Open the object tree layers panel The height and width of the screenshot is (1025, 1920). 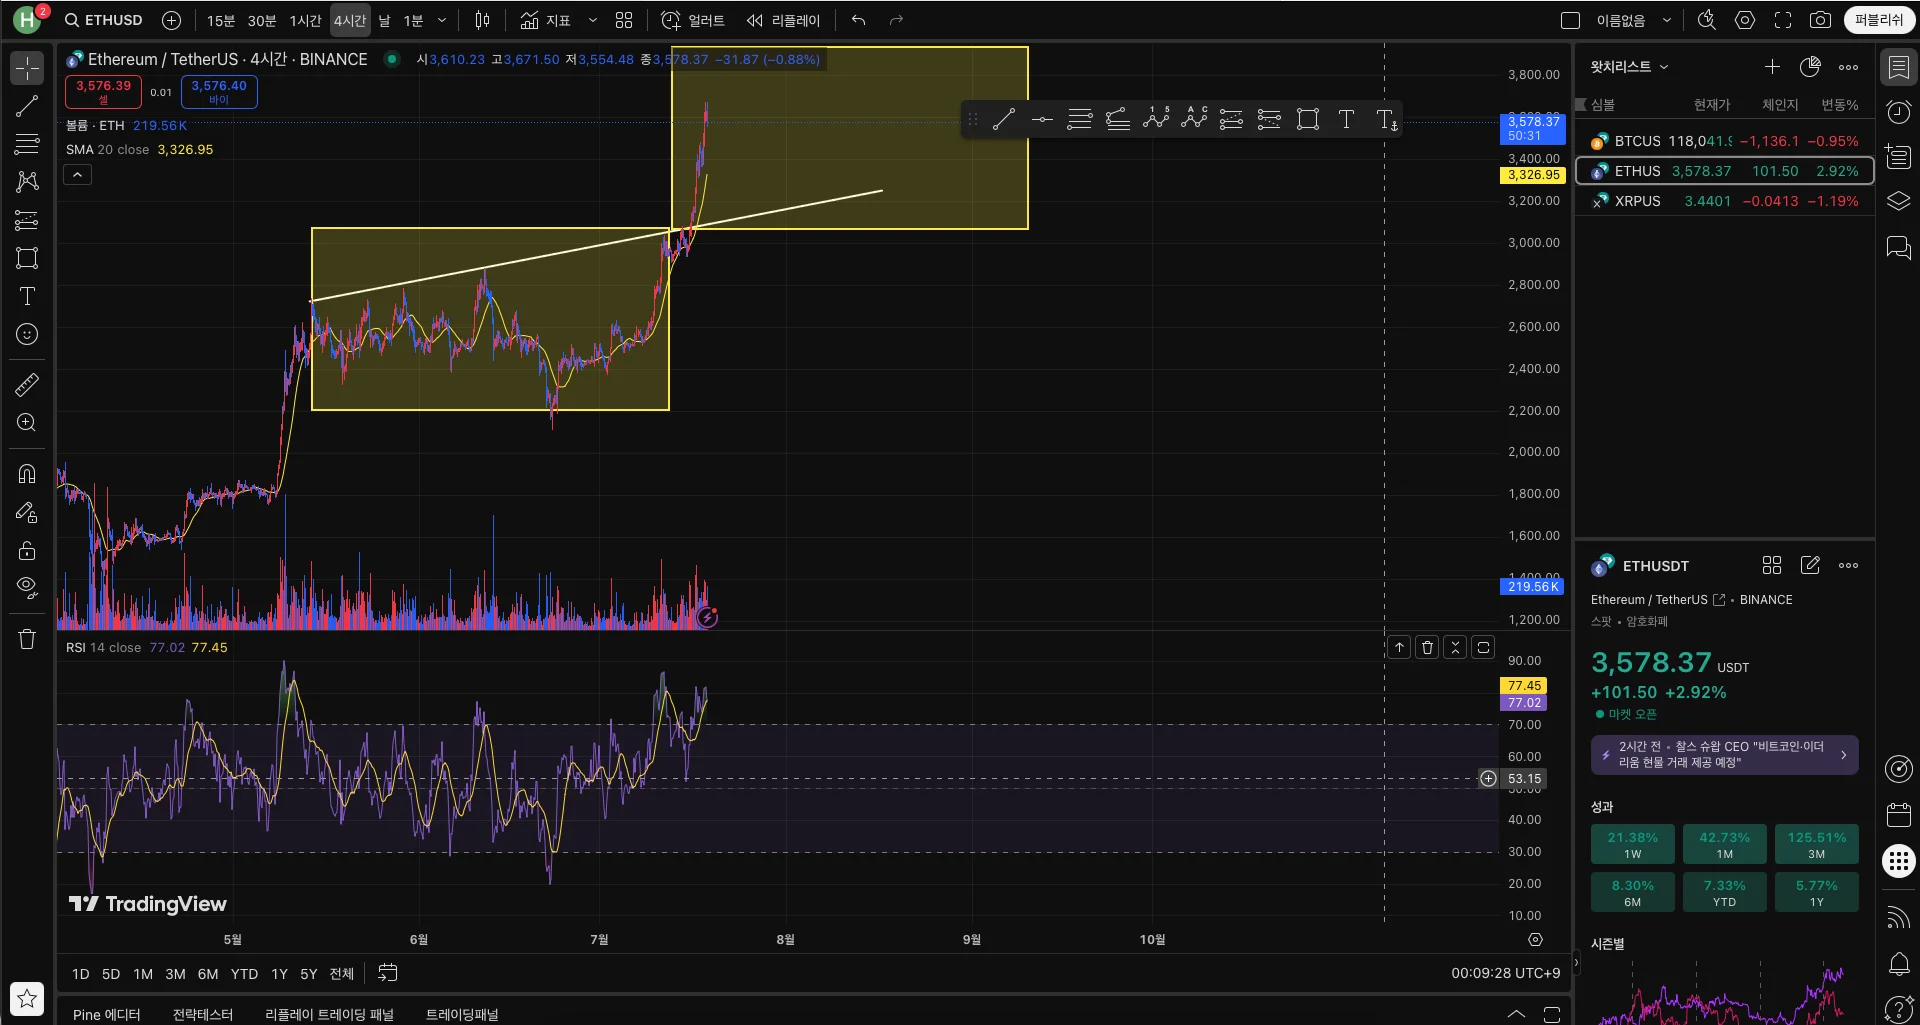[1898, 201]
